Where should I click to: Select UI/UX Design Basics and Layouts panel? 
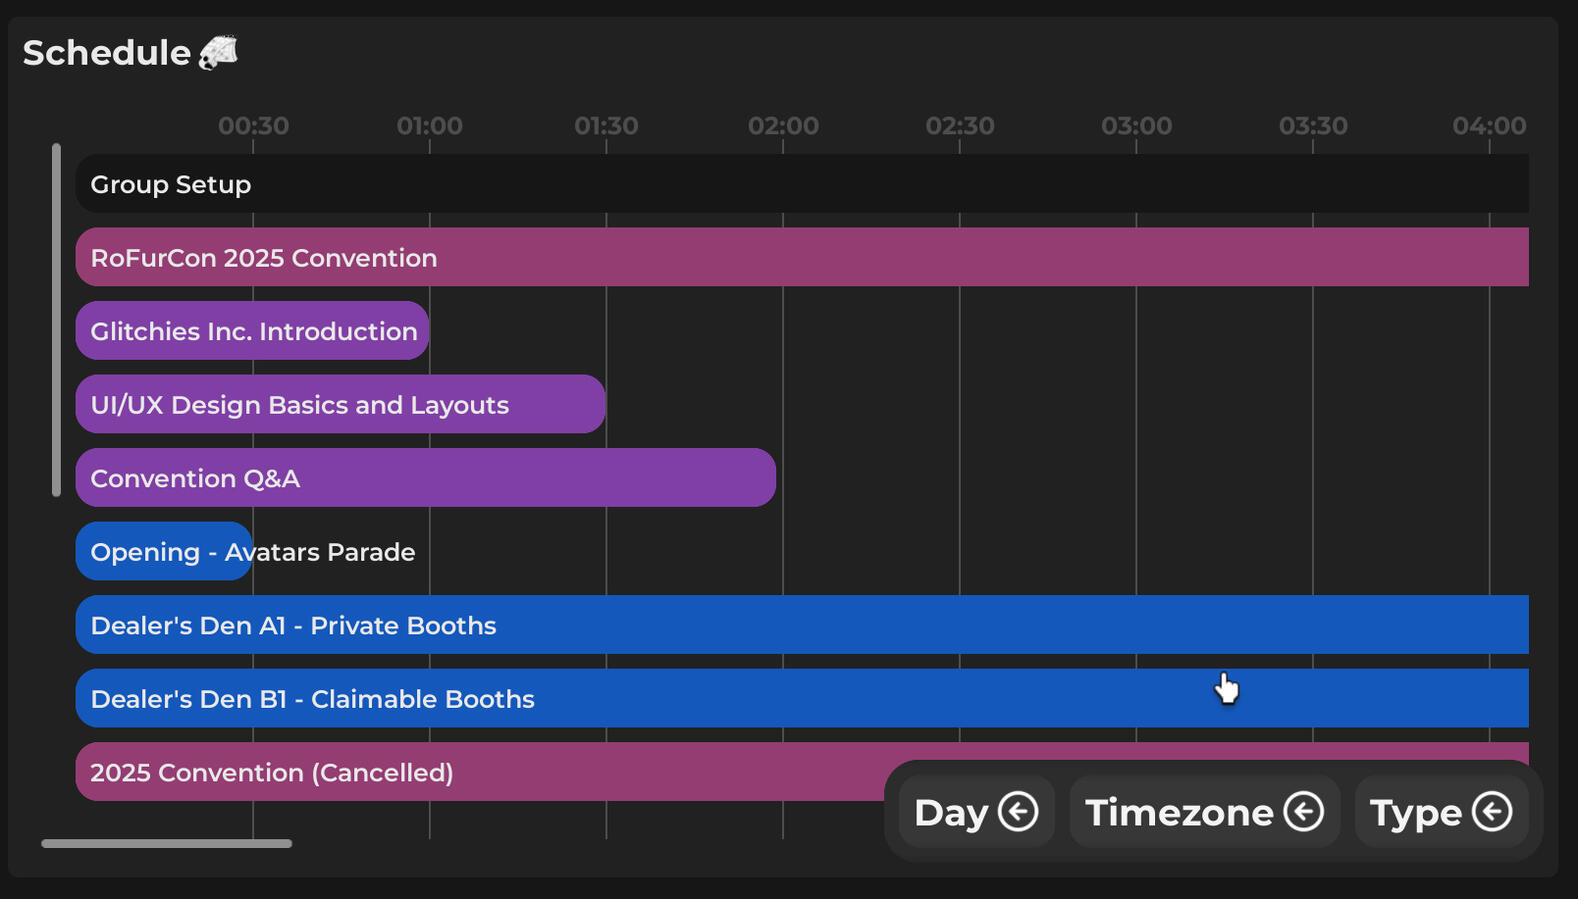(x=340, y=405)
